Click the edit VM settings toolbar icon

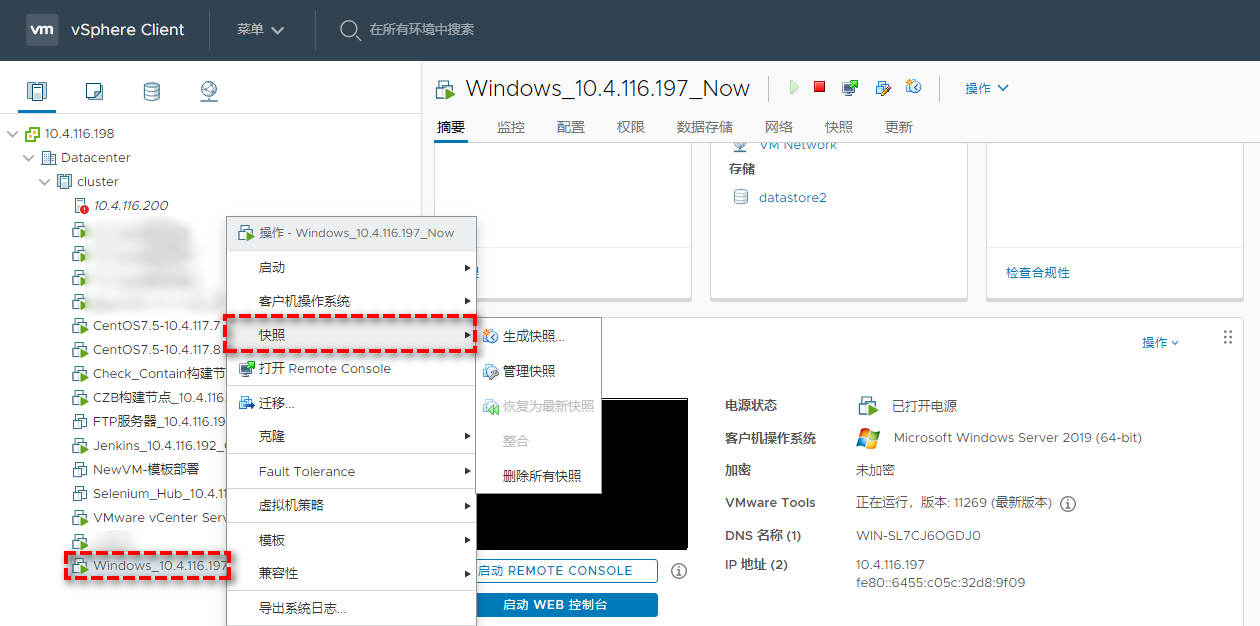[x=882, y=88]
